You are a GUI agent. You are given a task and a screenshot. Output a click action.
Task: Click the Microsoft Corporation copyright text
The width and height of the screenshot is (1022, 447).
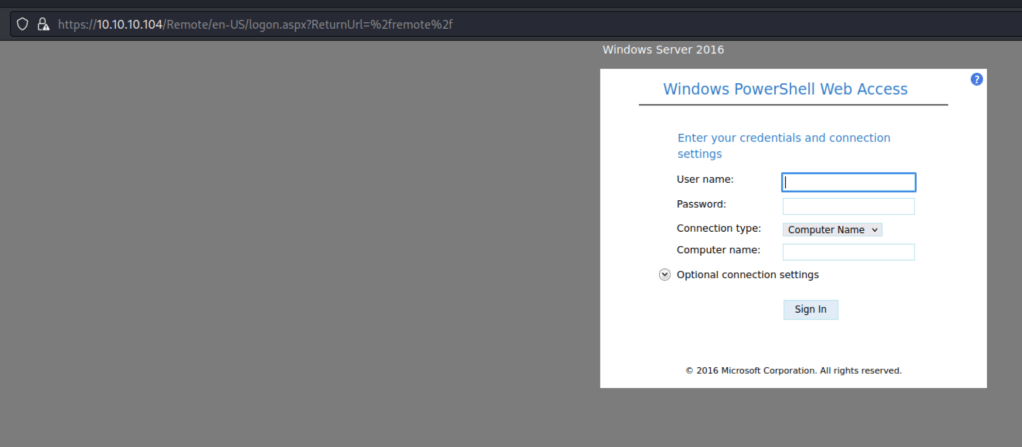click(793, 370)
